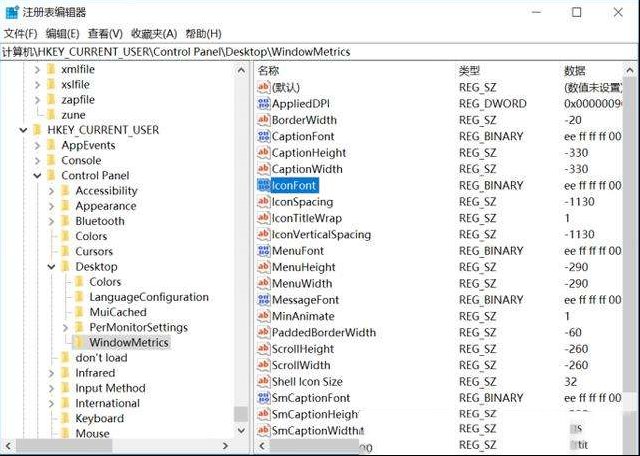
Task: Click the value list scroll-up arrow
Action: (630, 71)
